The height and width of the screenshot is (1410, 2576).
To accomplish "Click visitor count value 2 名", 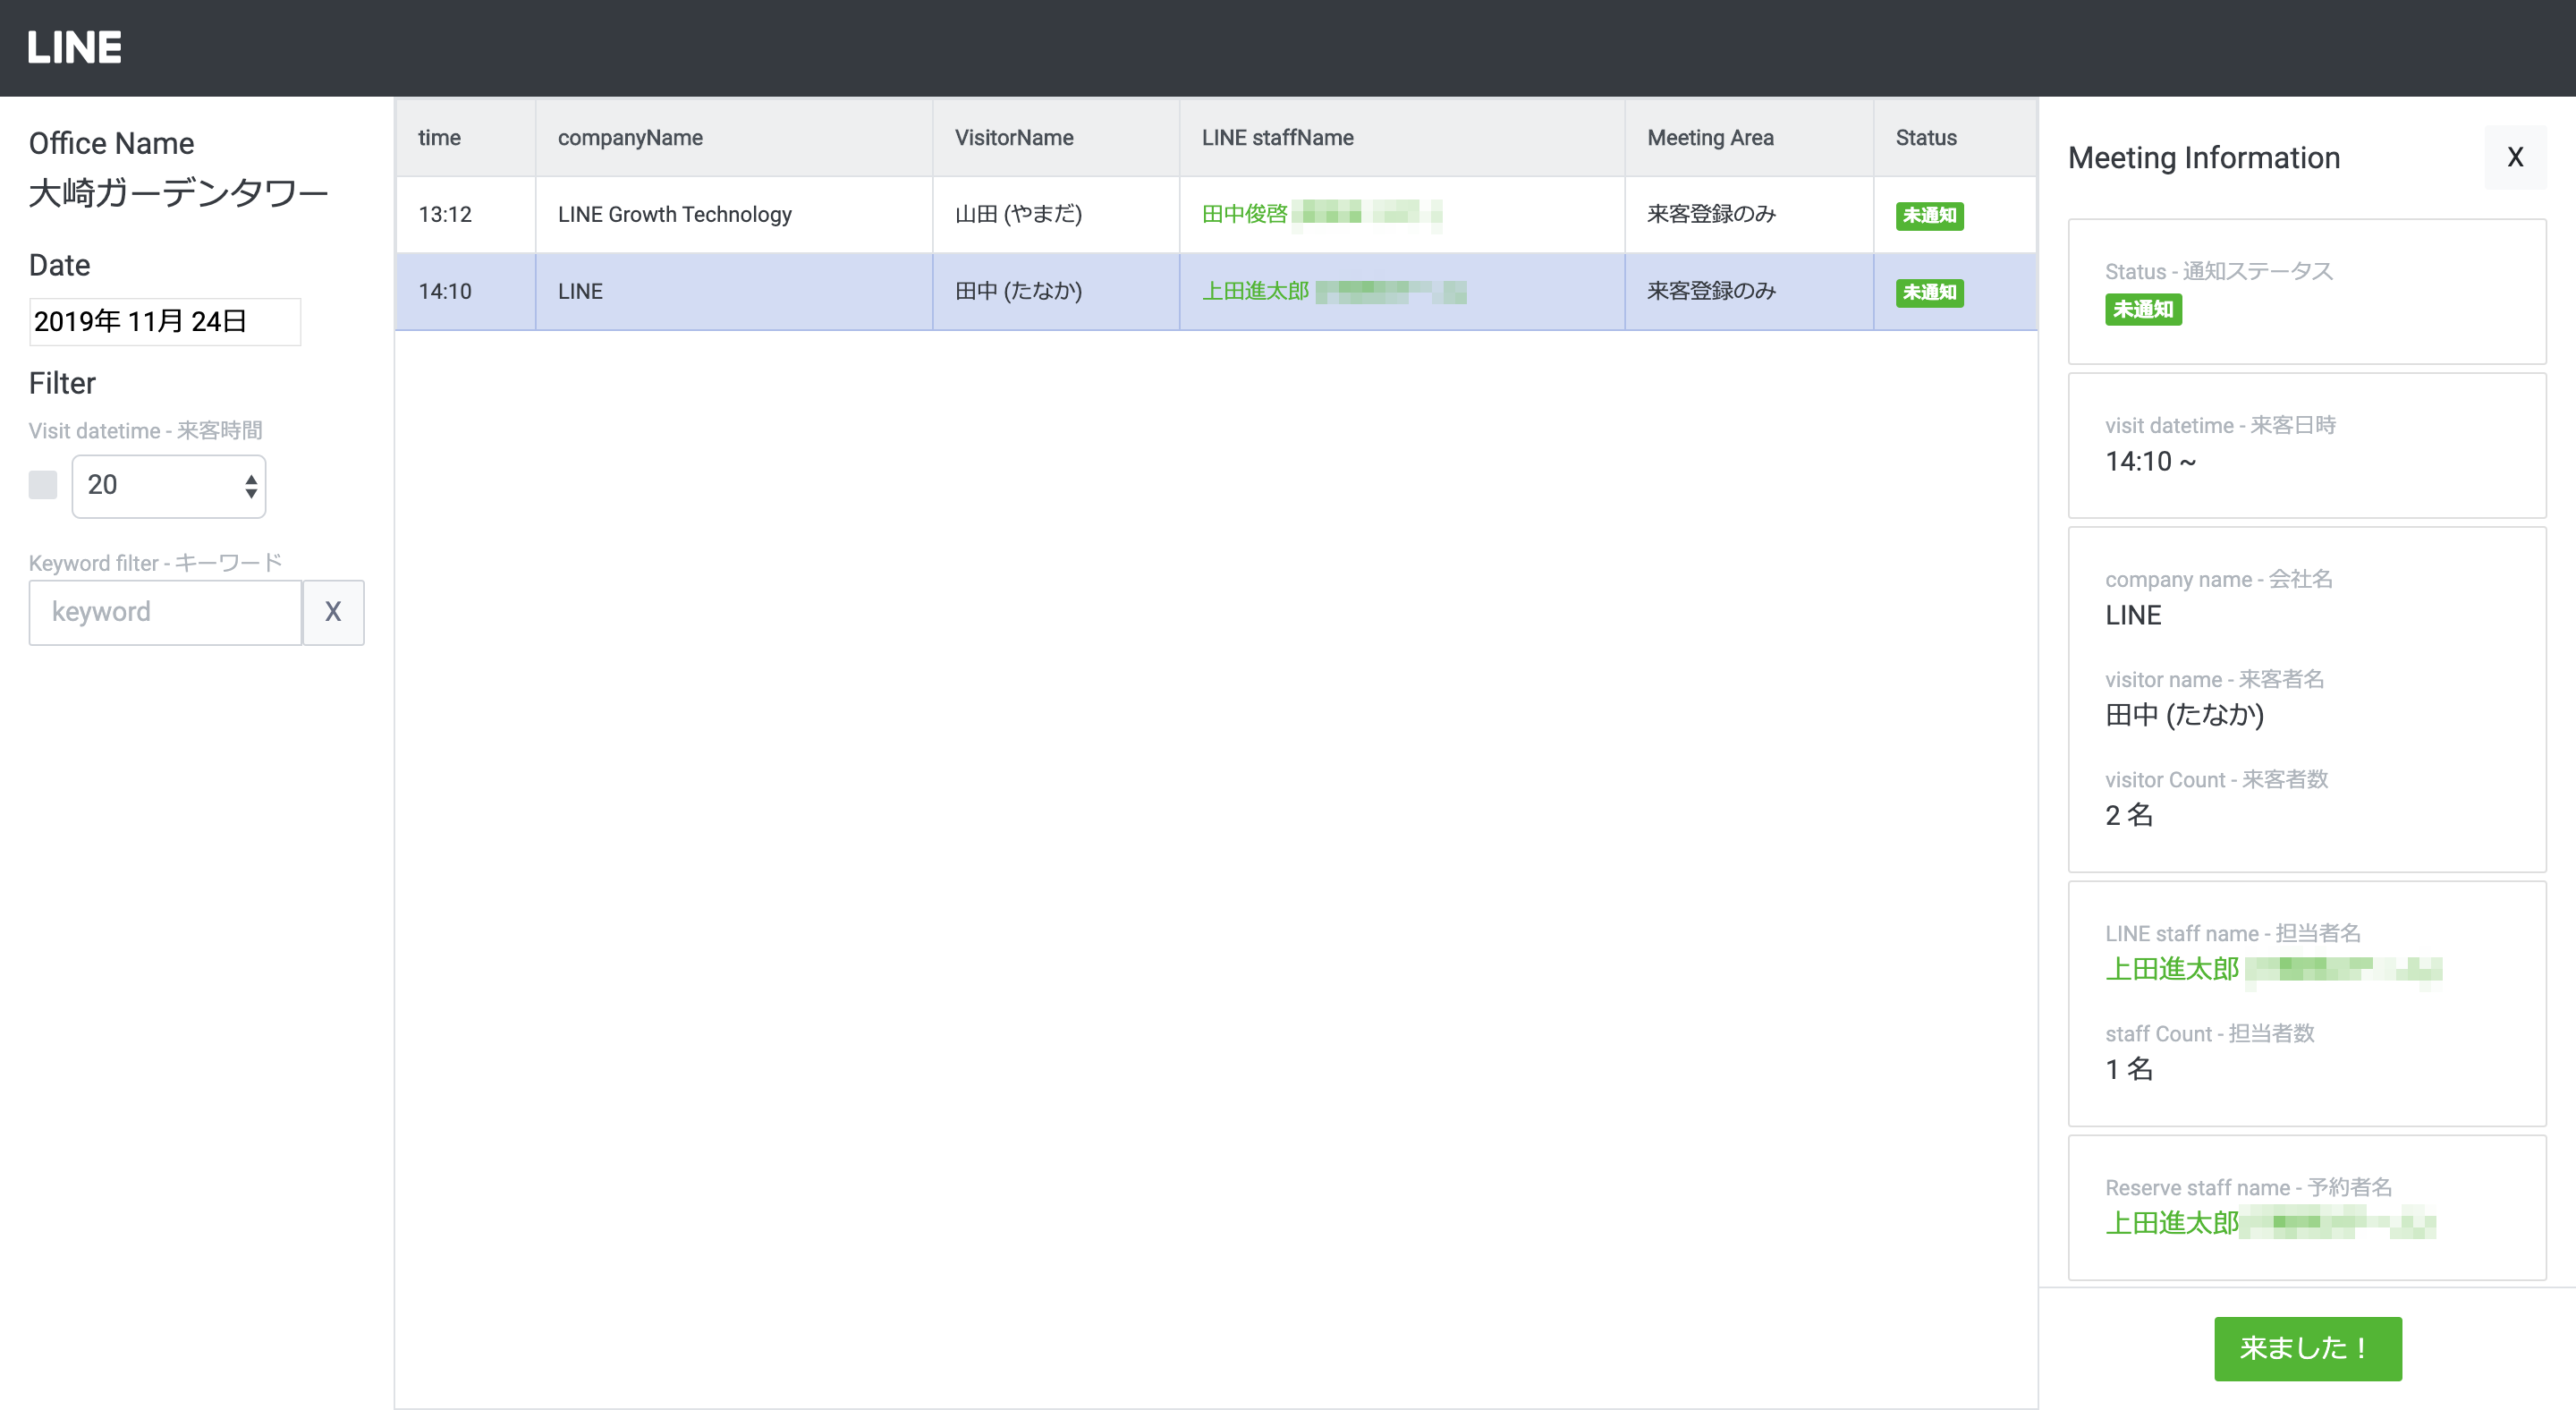I will [2128, 814].
